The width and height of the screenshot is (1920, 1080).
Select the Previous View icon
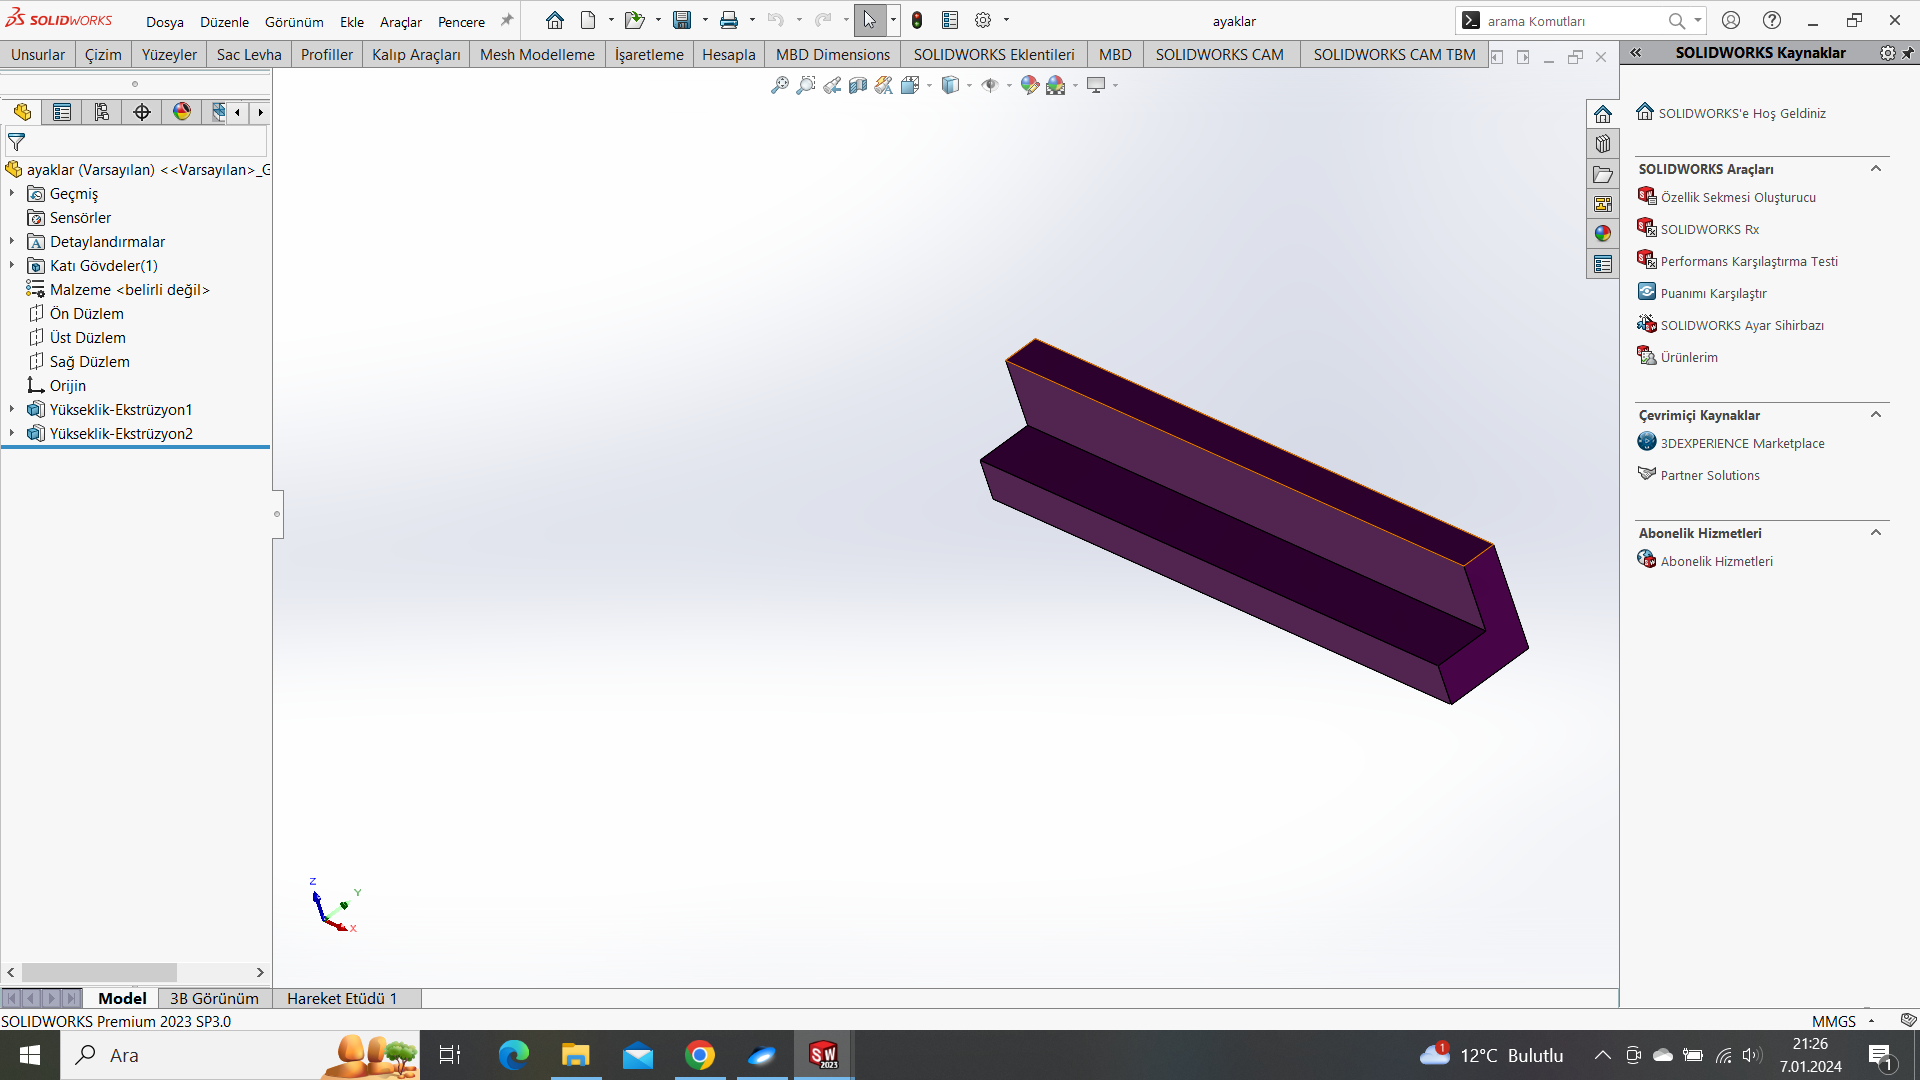click(x=832, y=86)
